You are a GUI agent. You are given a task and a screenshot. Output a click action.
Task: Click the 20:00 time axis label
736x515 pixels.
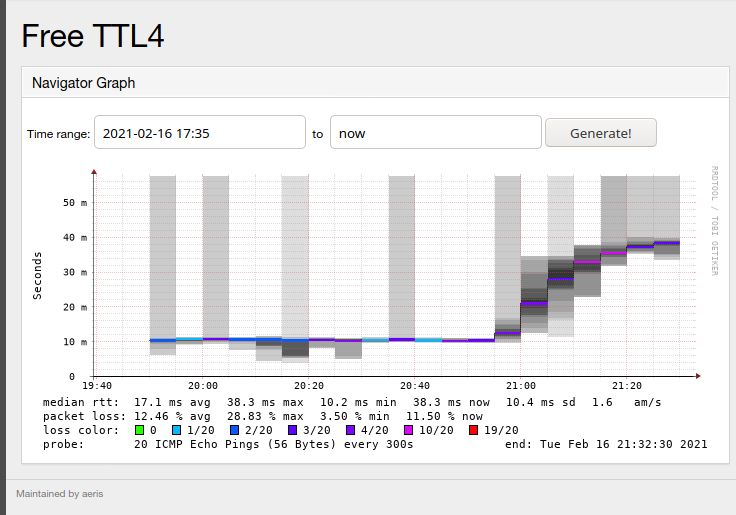(x=203, y=386)
